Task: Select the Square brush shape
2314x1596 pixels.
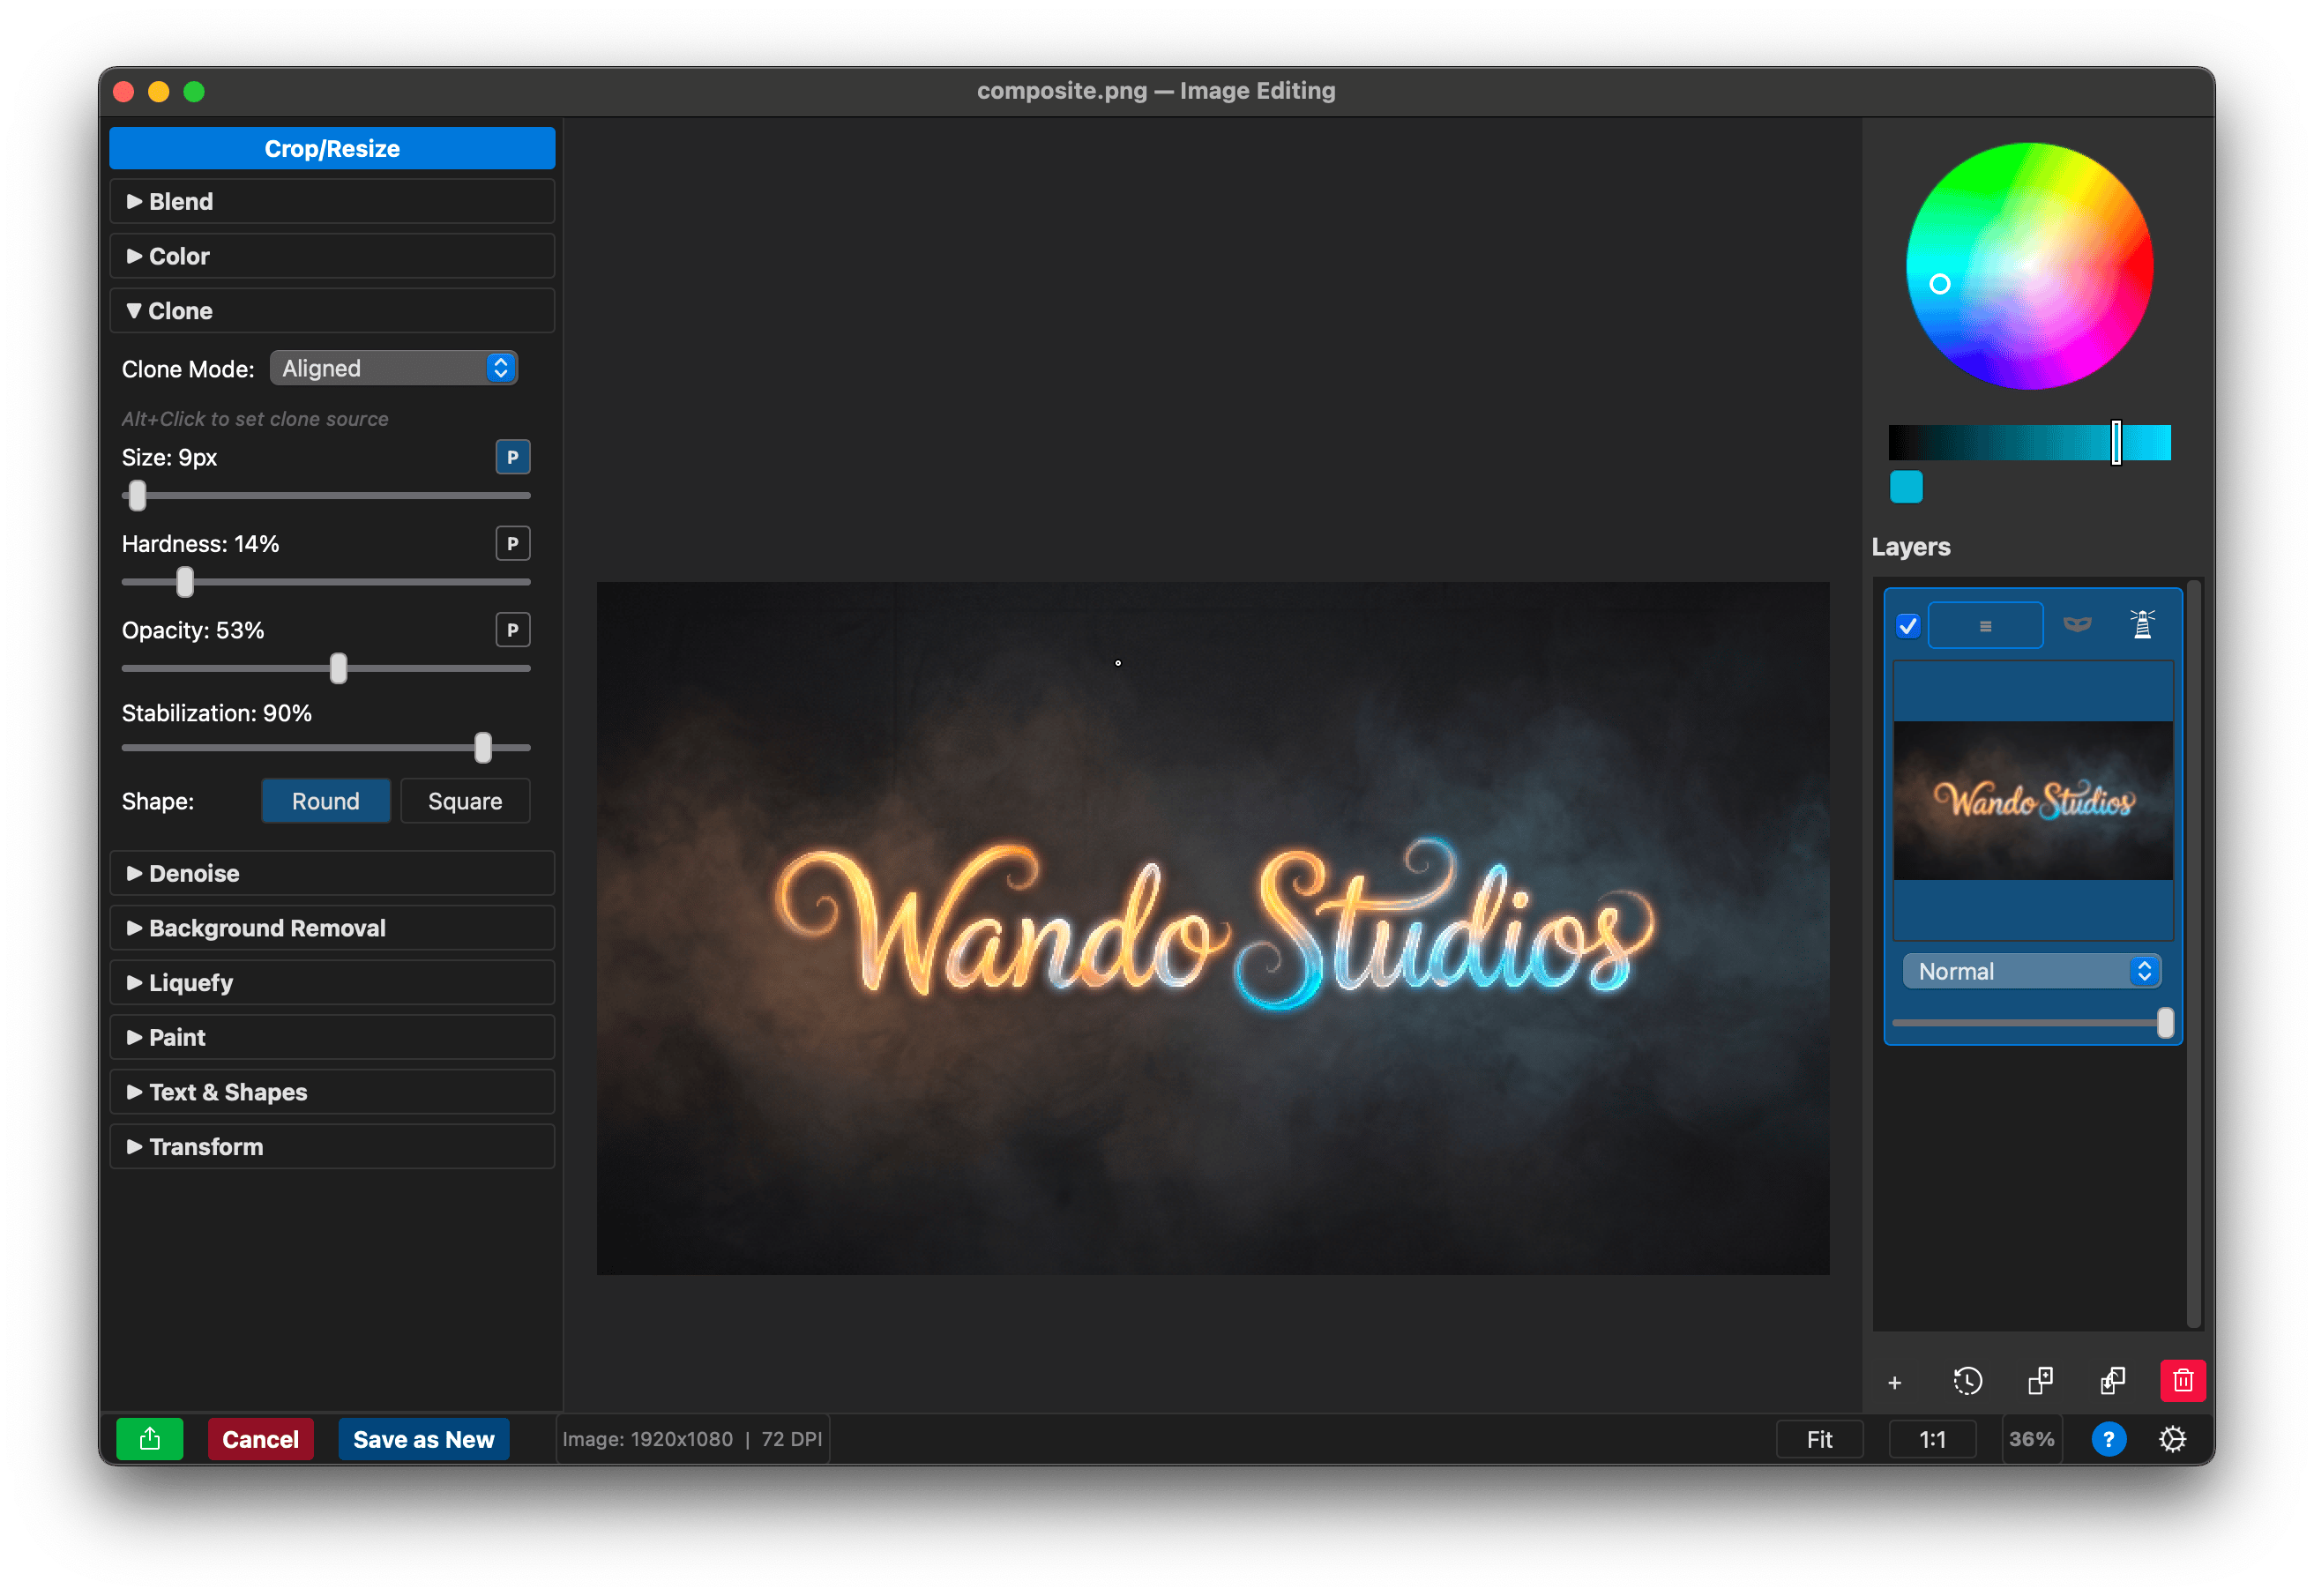Action: 465,801
